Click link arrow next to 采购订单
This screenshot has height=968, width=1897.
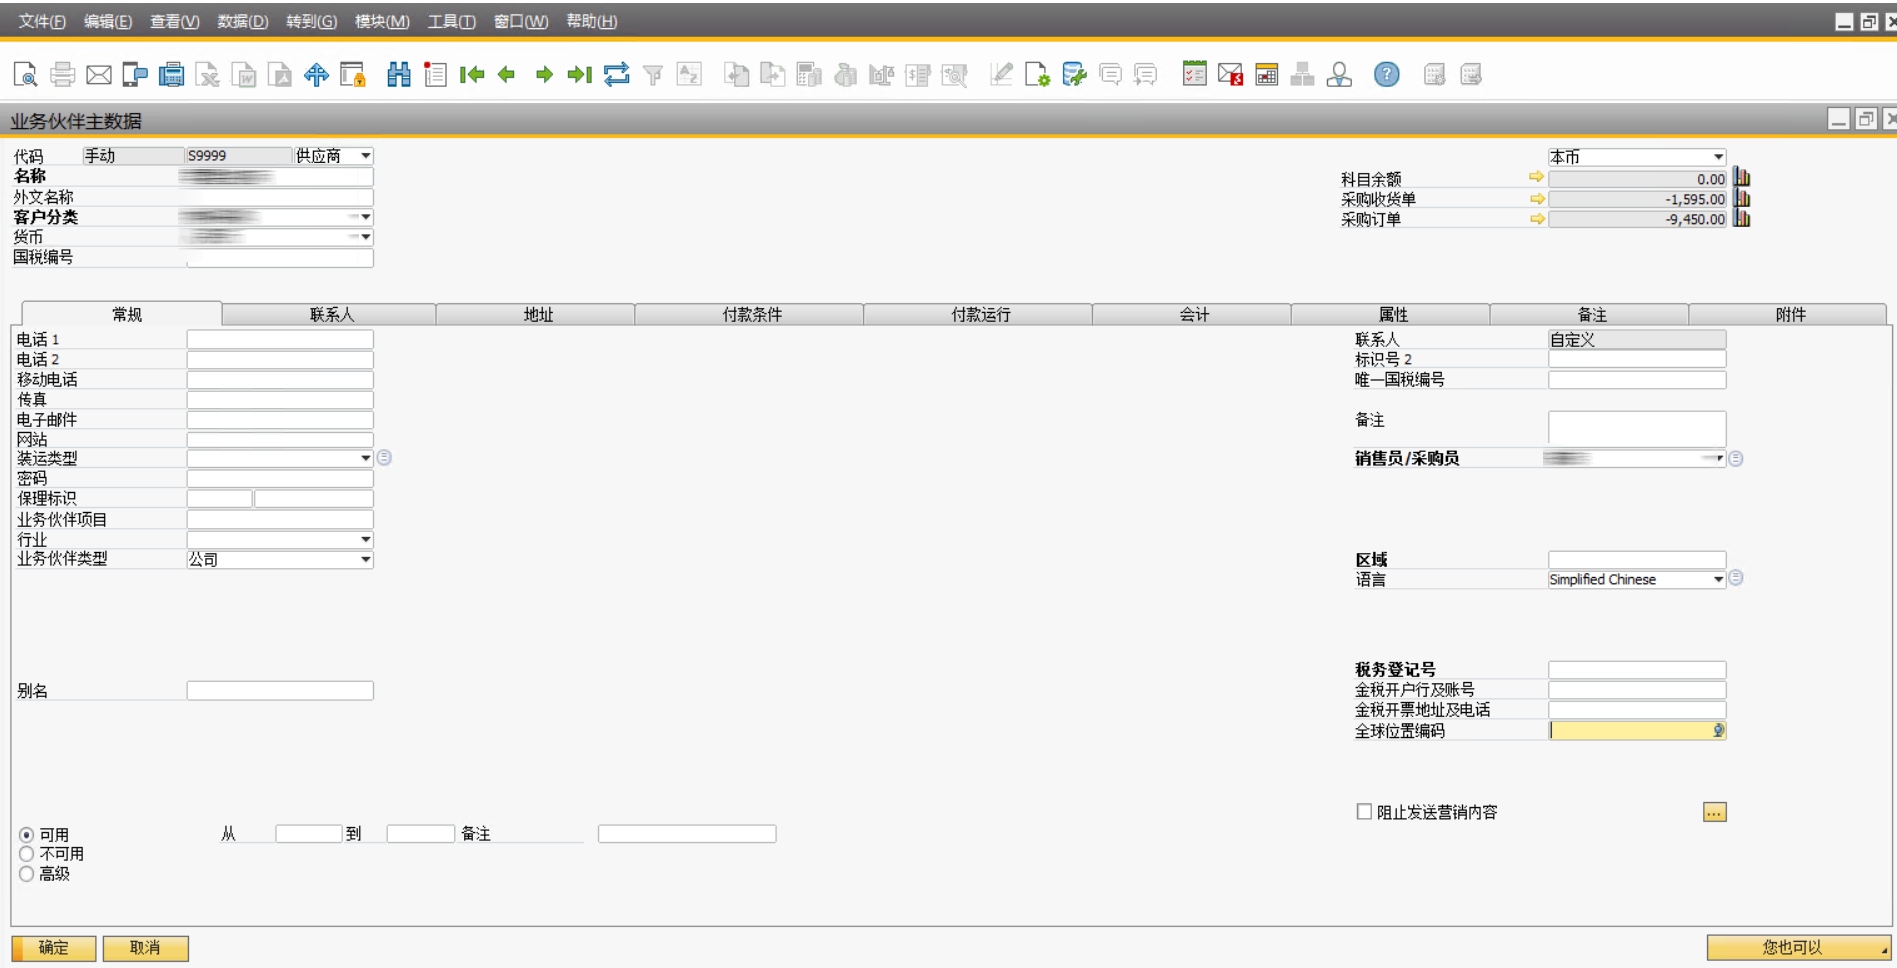(x=1537, y=219)
